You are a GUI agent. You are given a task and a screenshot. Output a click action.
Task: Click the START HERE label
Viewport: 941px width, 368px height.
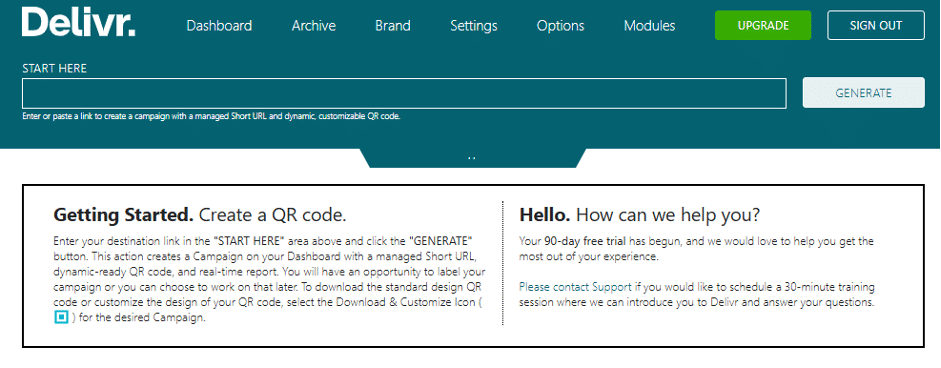point(55,68)
